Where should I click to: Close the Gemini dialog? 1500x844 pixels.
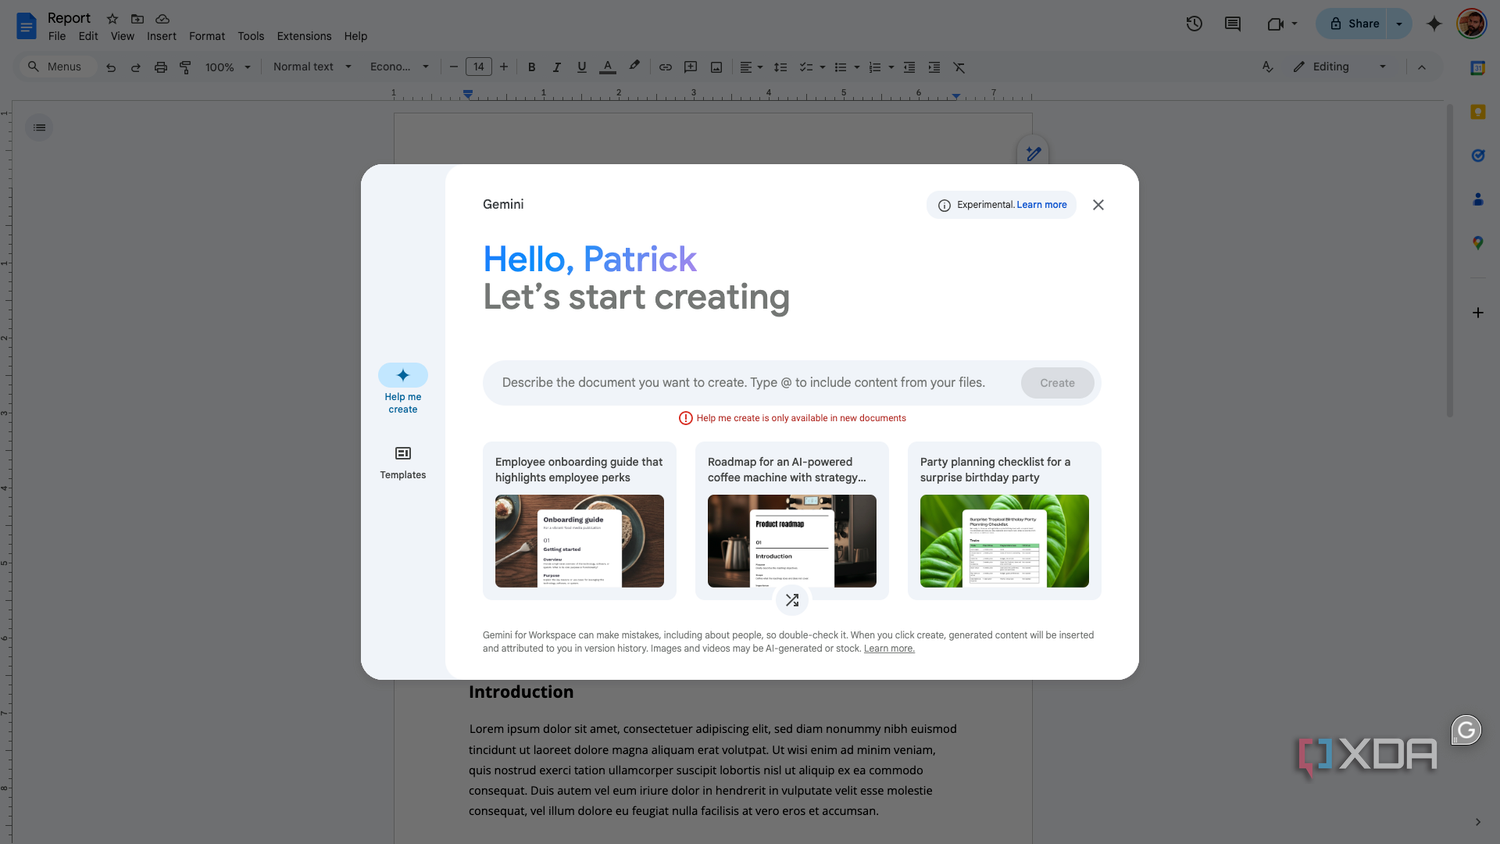pyautogui.click(x=1098, y=205)
